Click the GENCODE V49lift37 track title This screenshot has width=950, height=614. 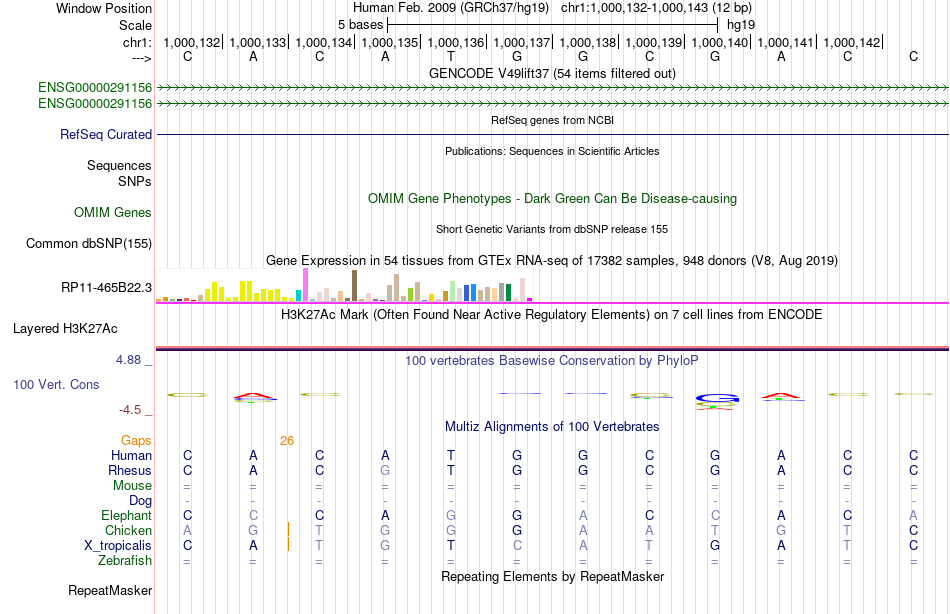[x=552, y=73]
